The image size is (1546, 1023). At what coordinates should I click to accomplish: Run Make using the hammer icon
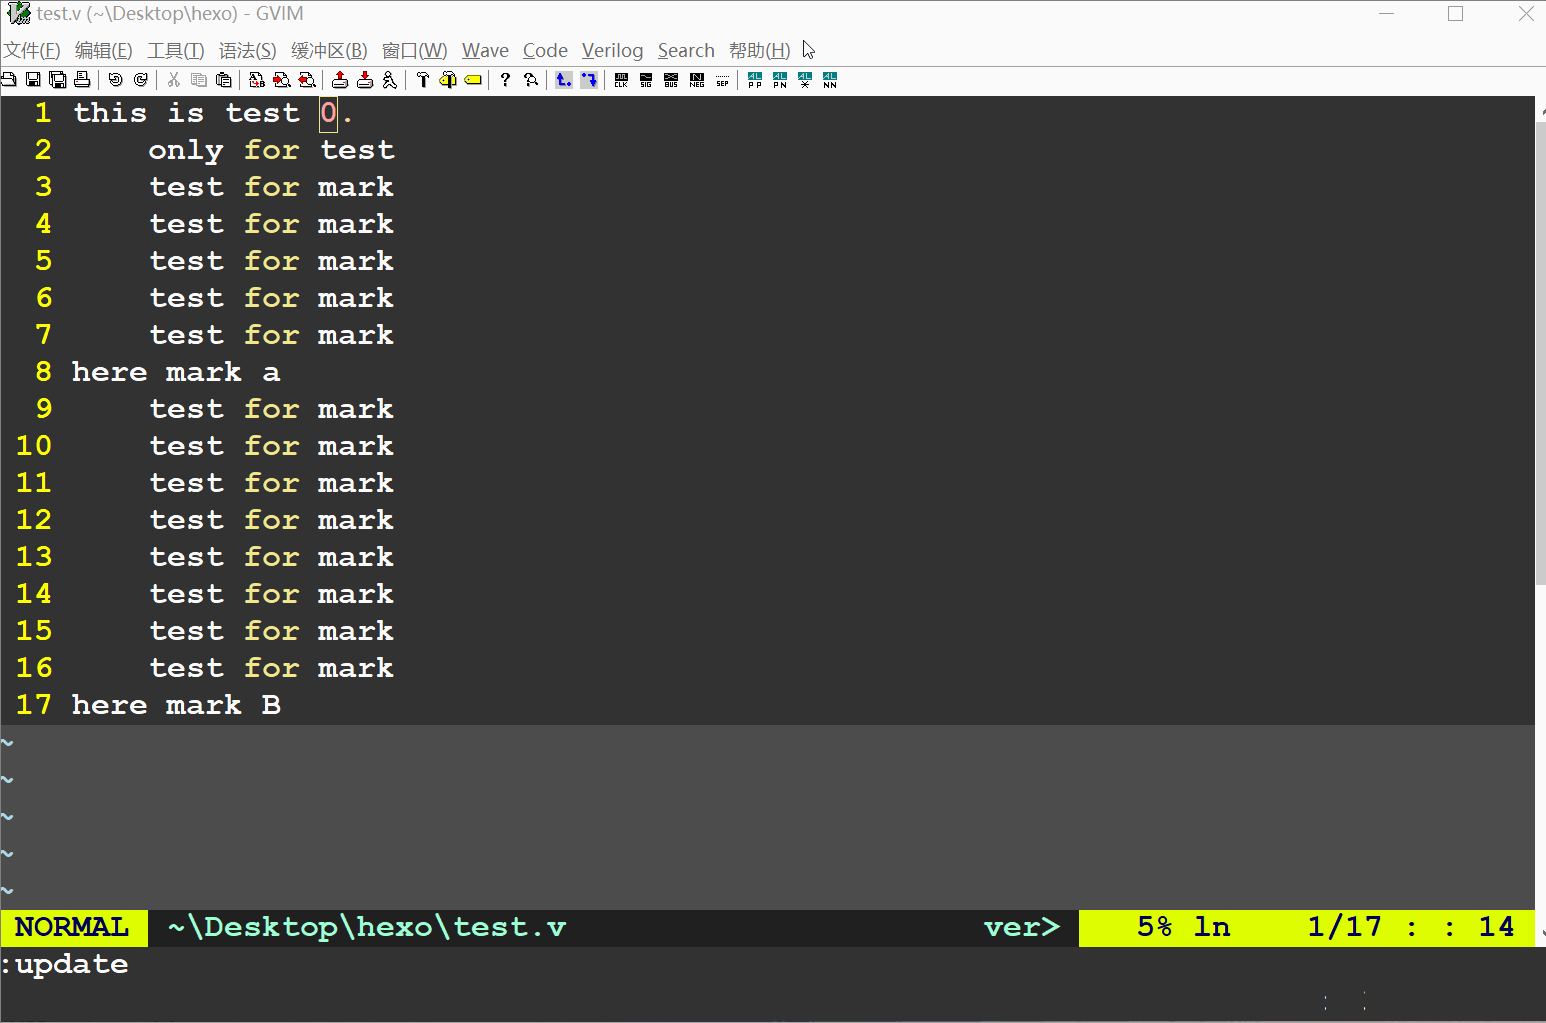(423, 80)
